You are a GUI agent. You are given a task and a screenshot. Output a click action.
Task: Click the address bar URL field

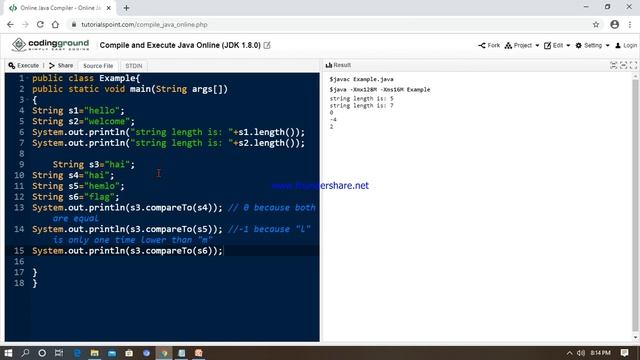pyautogui.click(x=327, y=24)
